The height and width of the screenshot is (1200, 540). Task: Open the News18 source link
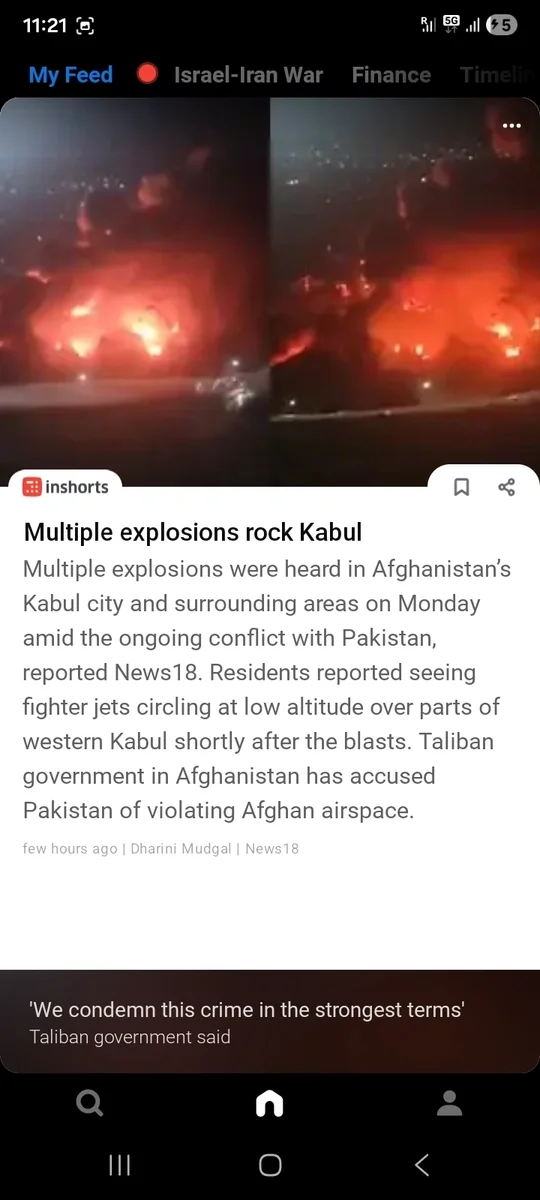pyautogui.click(x=272, y=849)
